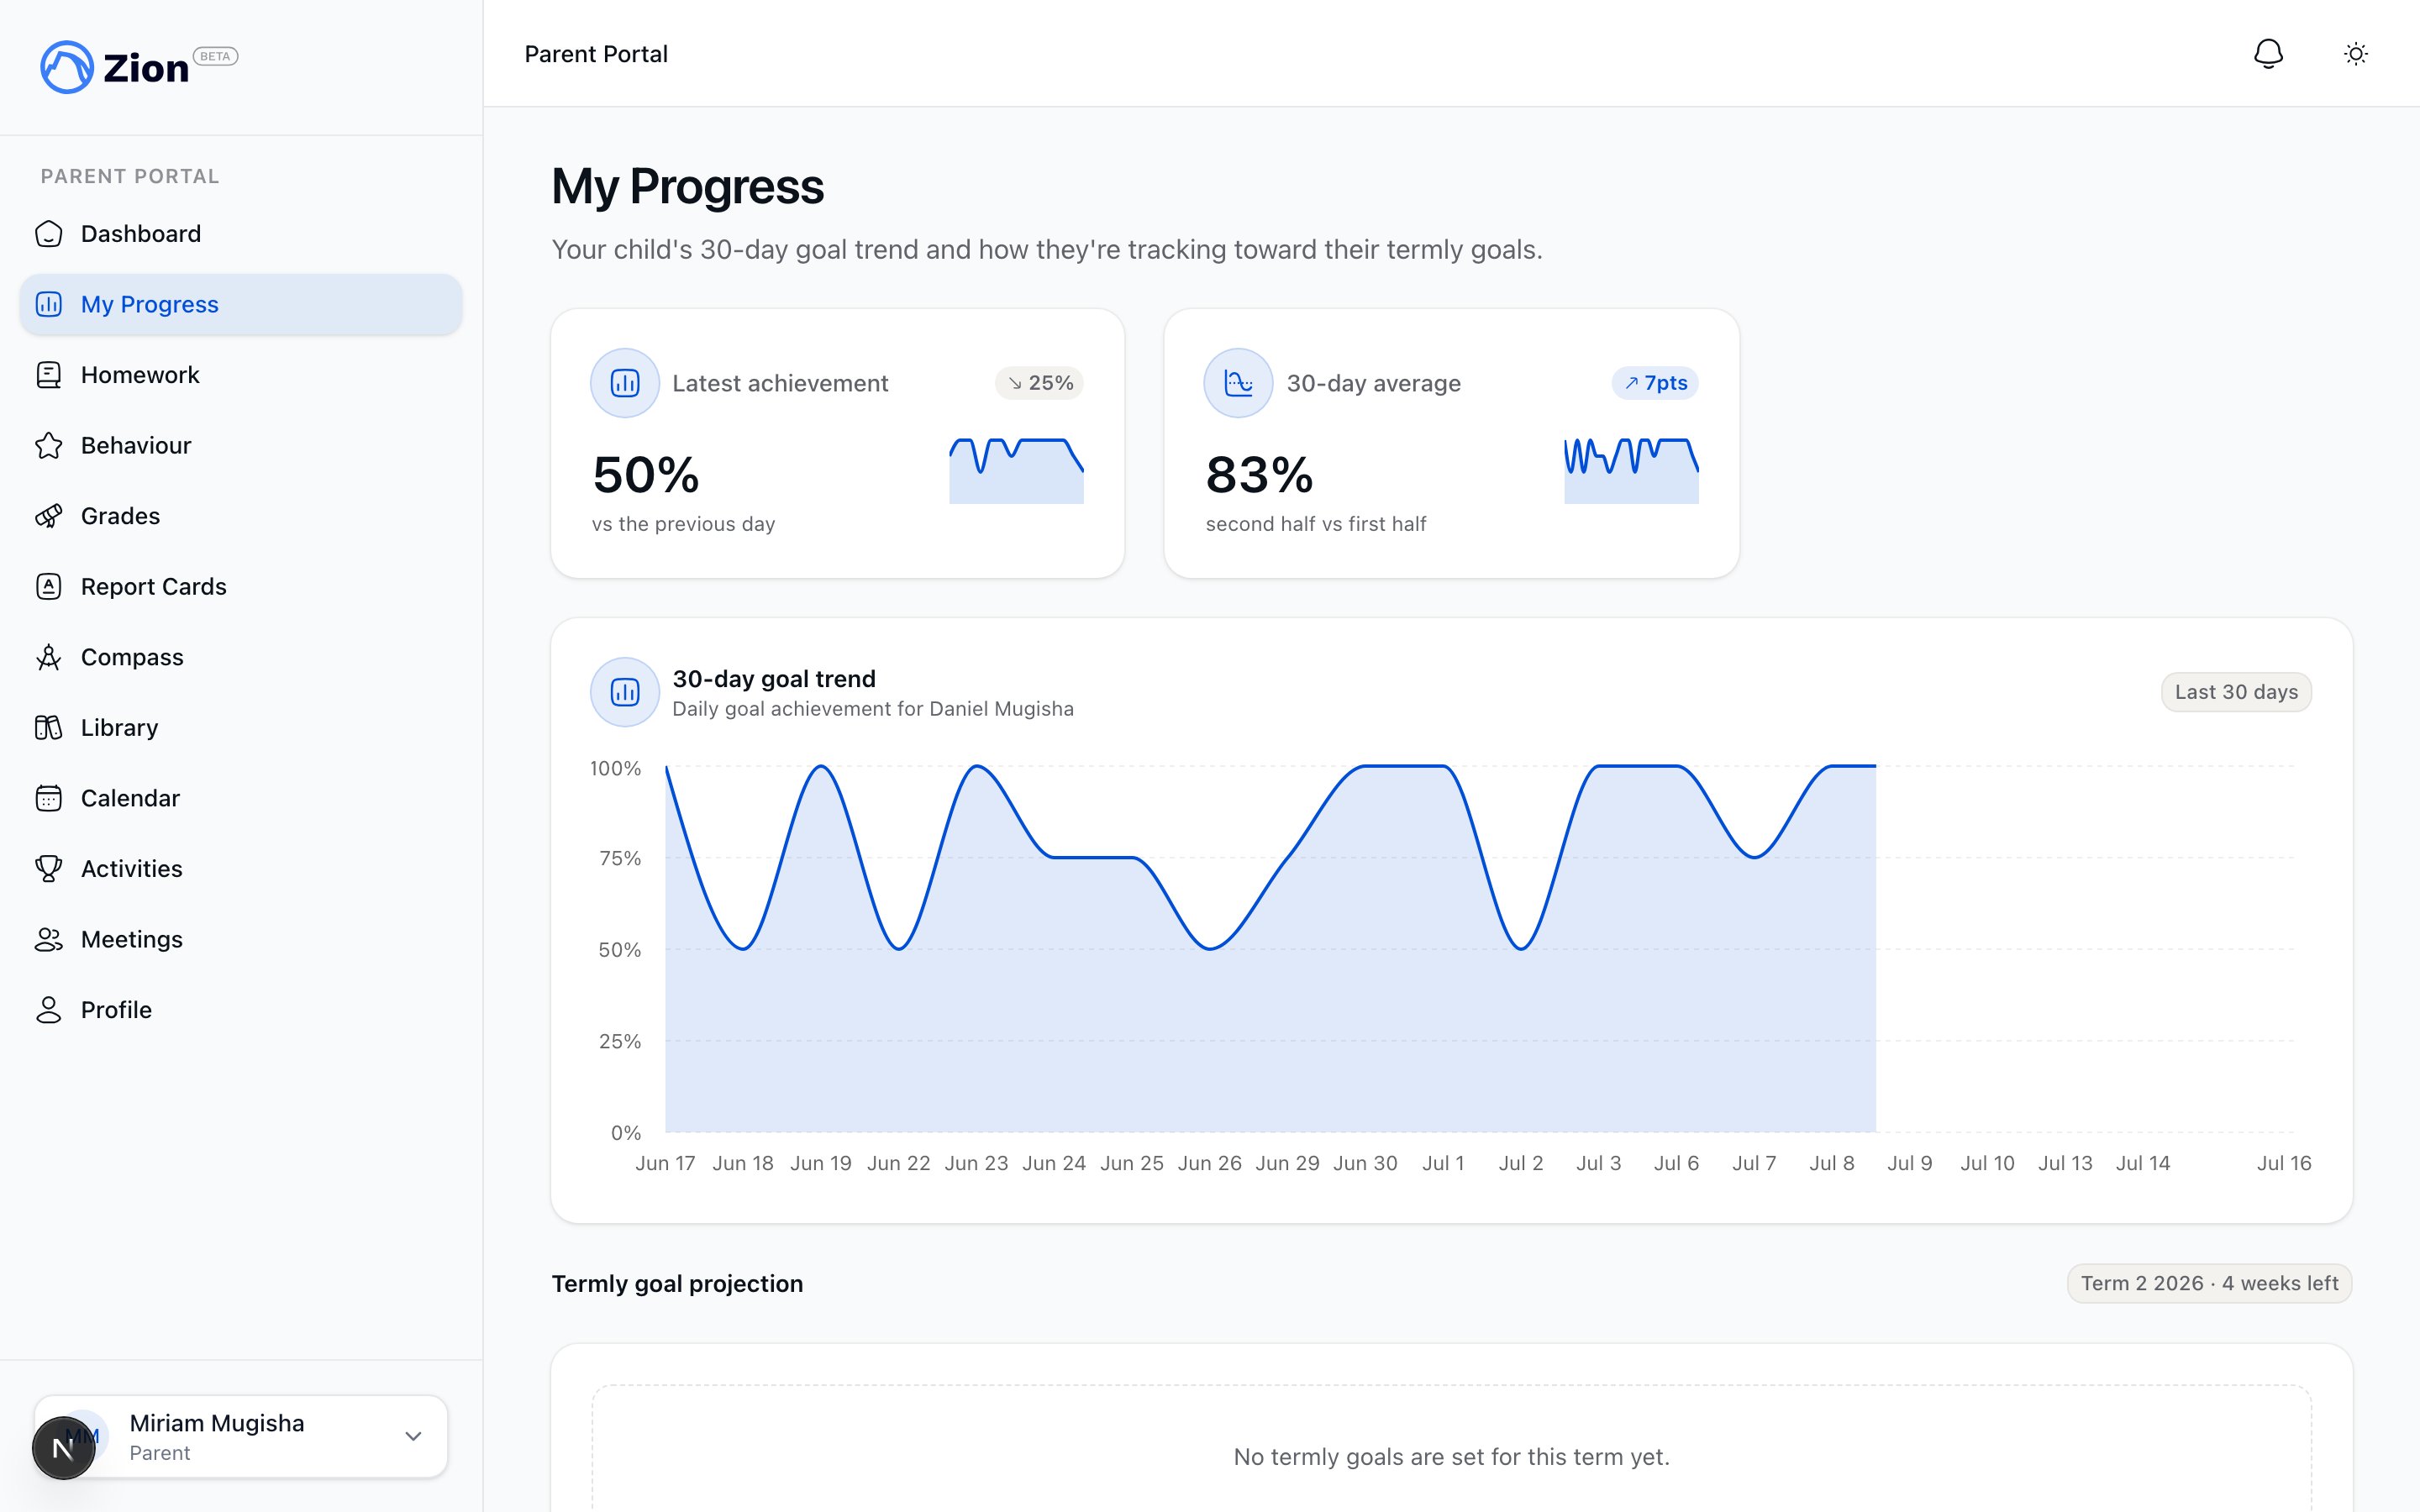Click the Compass drafting icon
The width and height of the screenshot is (2420, 1512).
point(49,657)
